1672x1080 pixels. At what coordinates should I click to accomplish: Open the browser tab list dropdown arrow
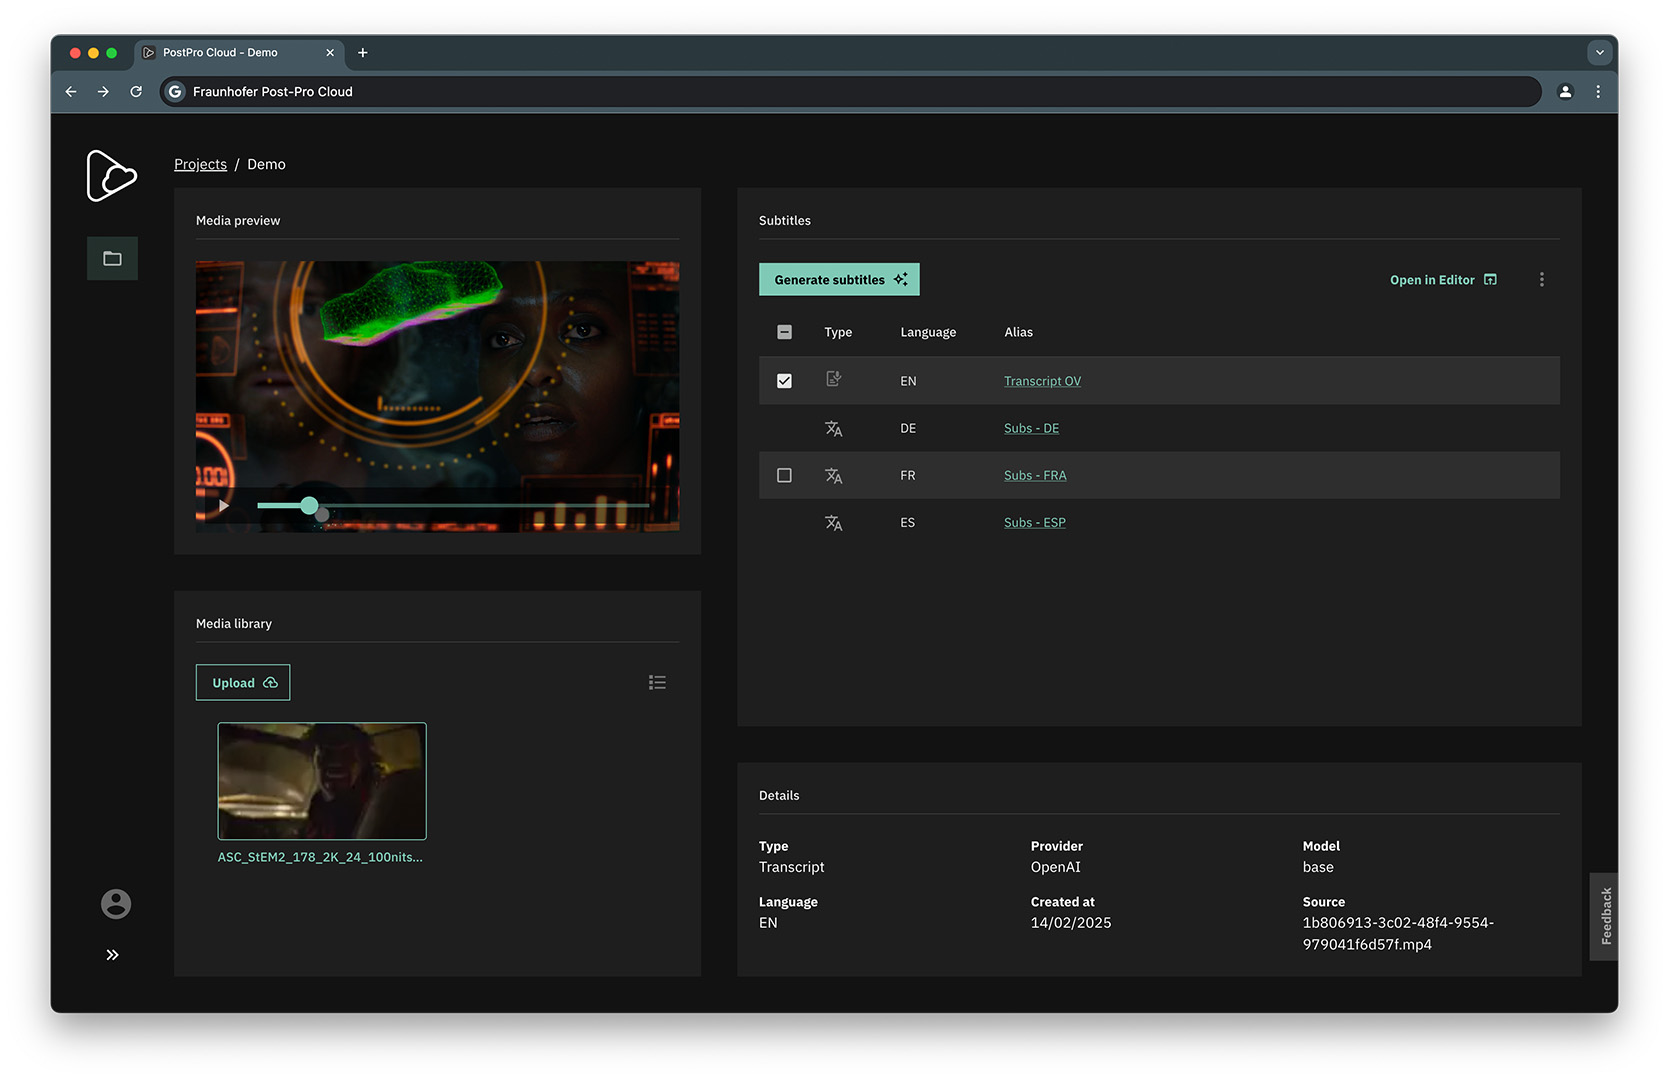click(x=1599, y=53)
